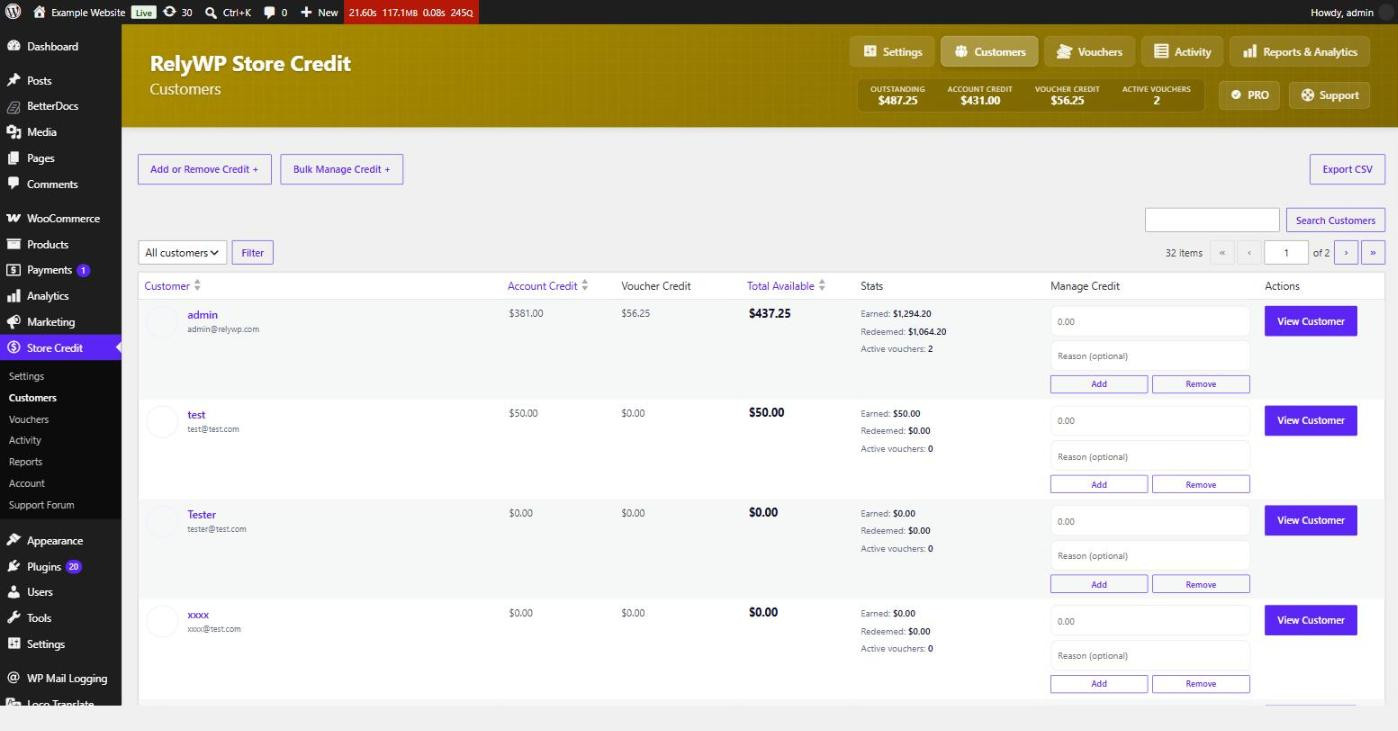Open Reports & Analytics tab
This screenshot has width=1398, height=731.
pyautogui.click(x=1299, y=52)
